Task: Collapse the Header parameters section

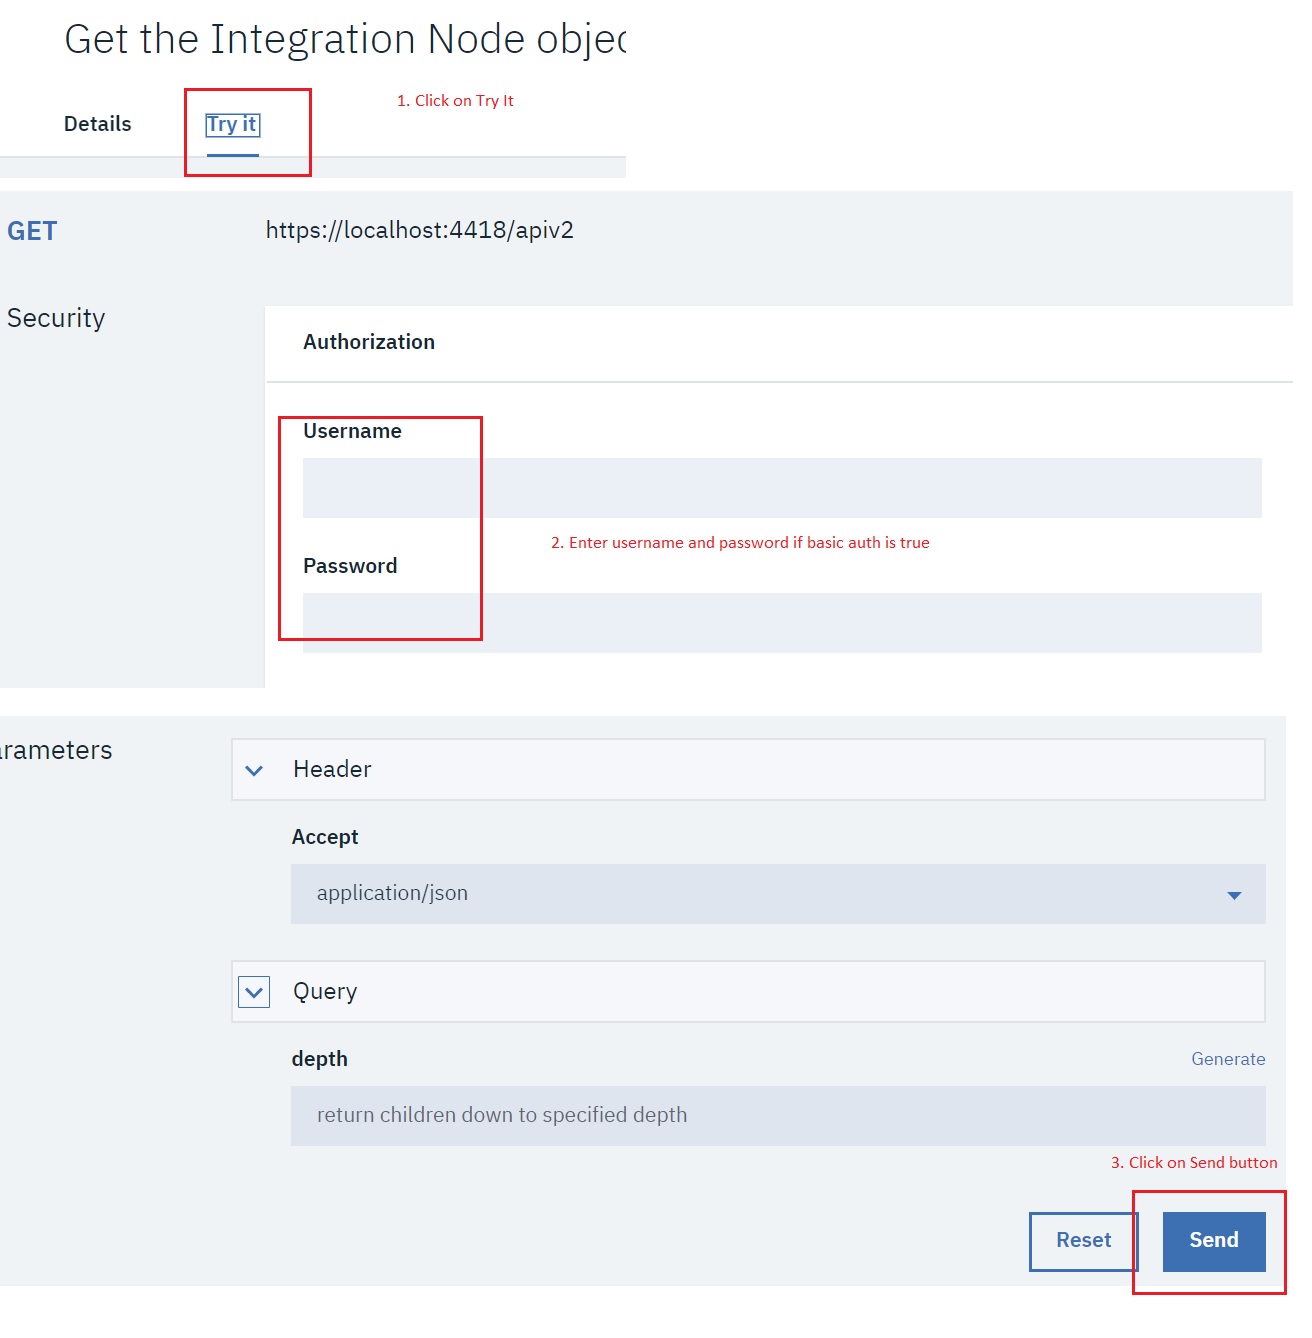Action: 255,769
